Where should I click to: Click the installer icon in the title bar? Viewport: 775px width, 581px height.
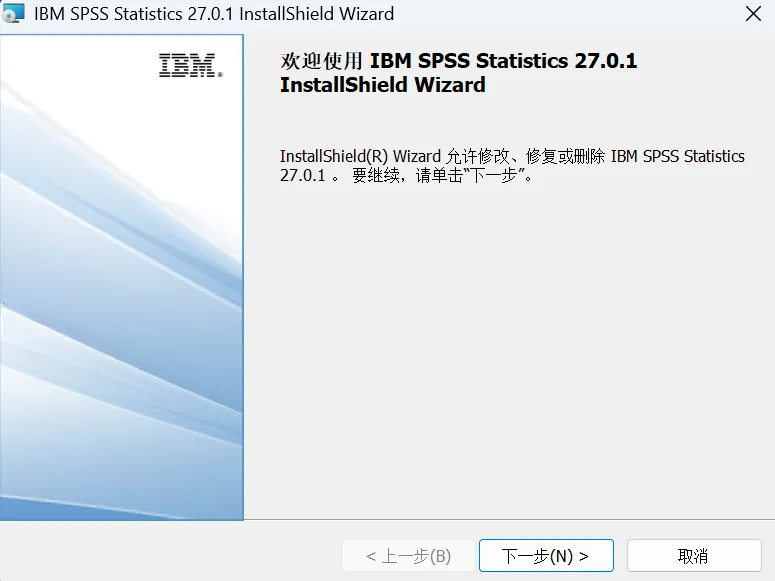pyautogui.click(x=13, y=13)
